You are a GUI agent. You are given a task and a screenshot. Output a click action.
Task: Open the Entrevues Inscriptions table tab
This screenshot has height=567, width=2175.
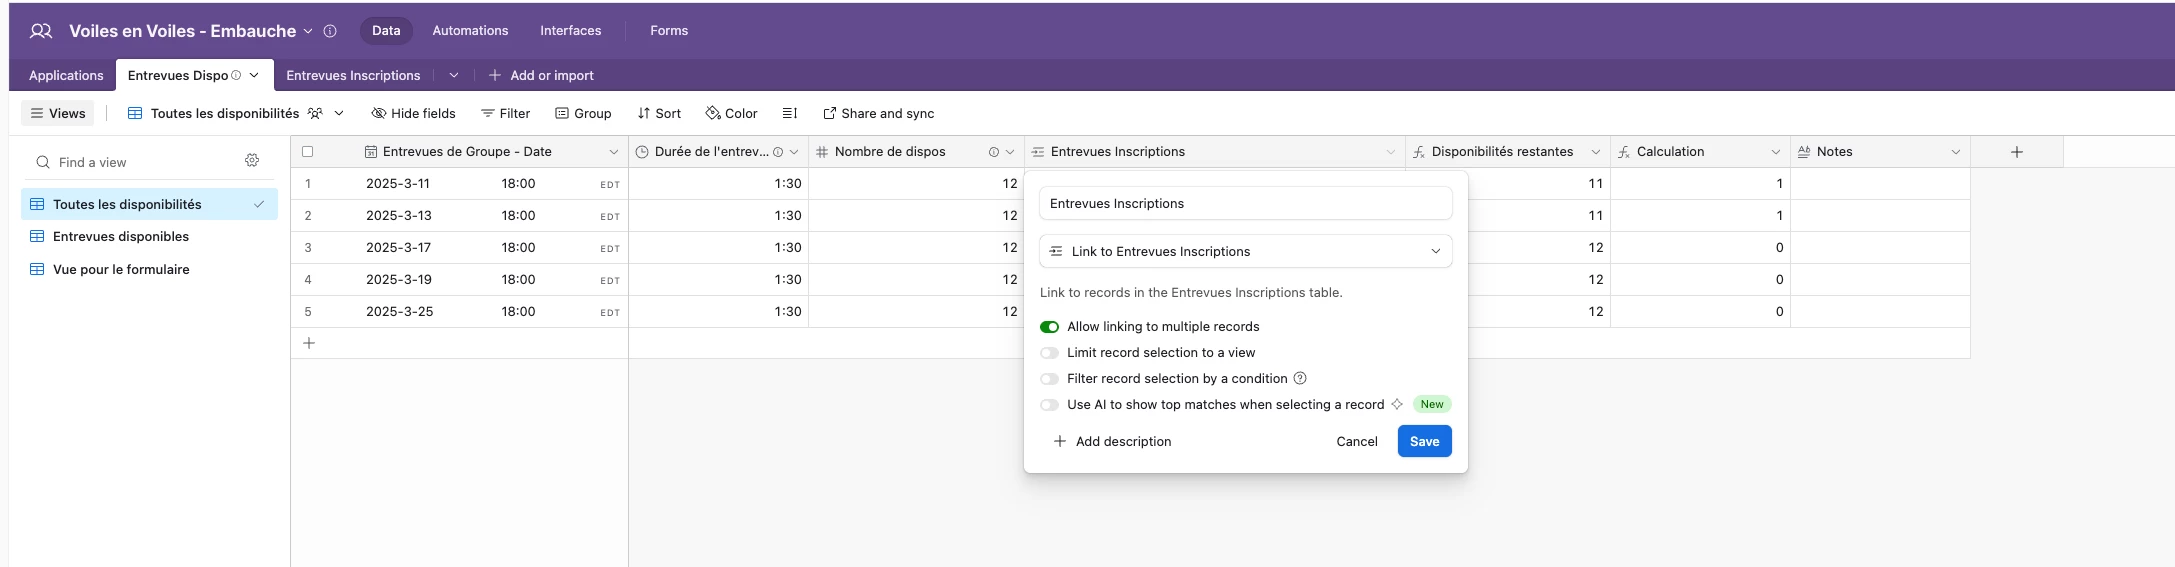coord(353,75)
